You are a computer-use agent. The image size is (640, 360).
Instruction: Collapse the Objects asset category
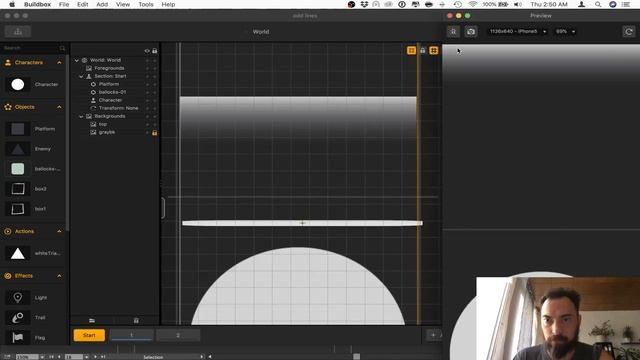click(x=60, y=107)
